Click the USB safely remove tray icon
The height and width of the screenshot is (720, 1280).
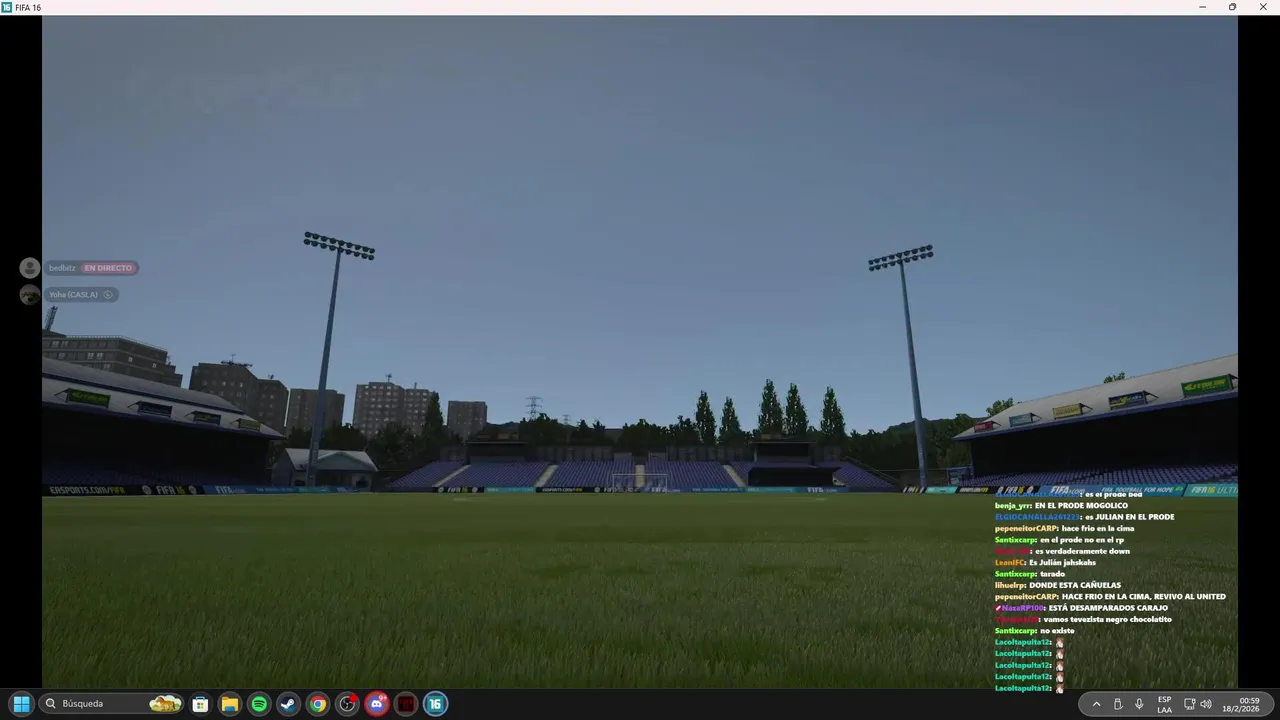pos(1118,704)
